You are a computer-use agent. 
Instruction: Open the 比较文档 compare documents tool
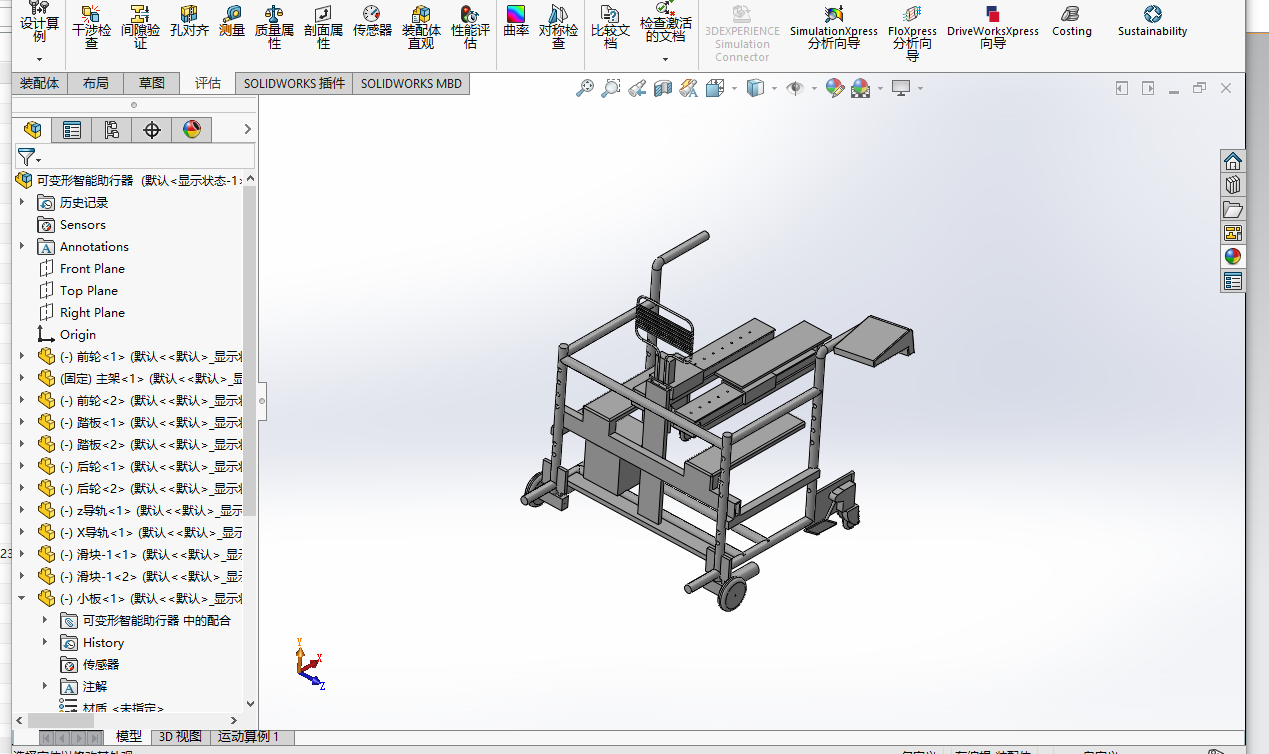point(610,27)
